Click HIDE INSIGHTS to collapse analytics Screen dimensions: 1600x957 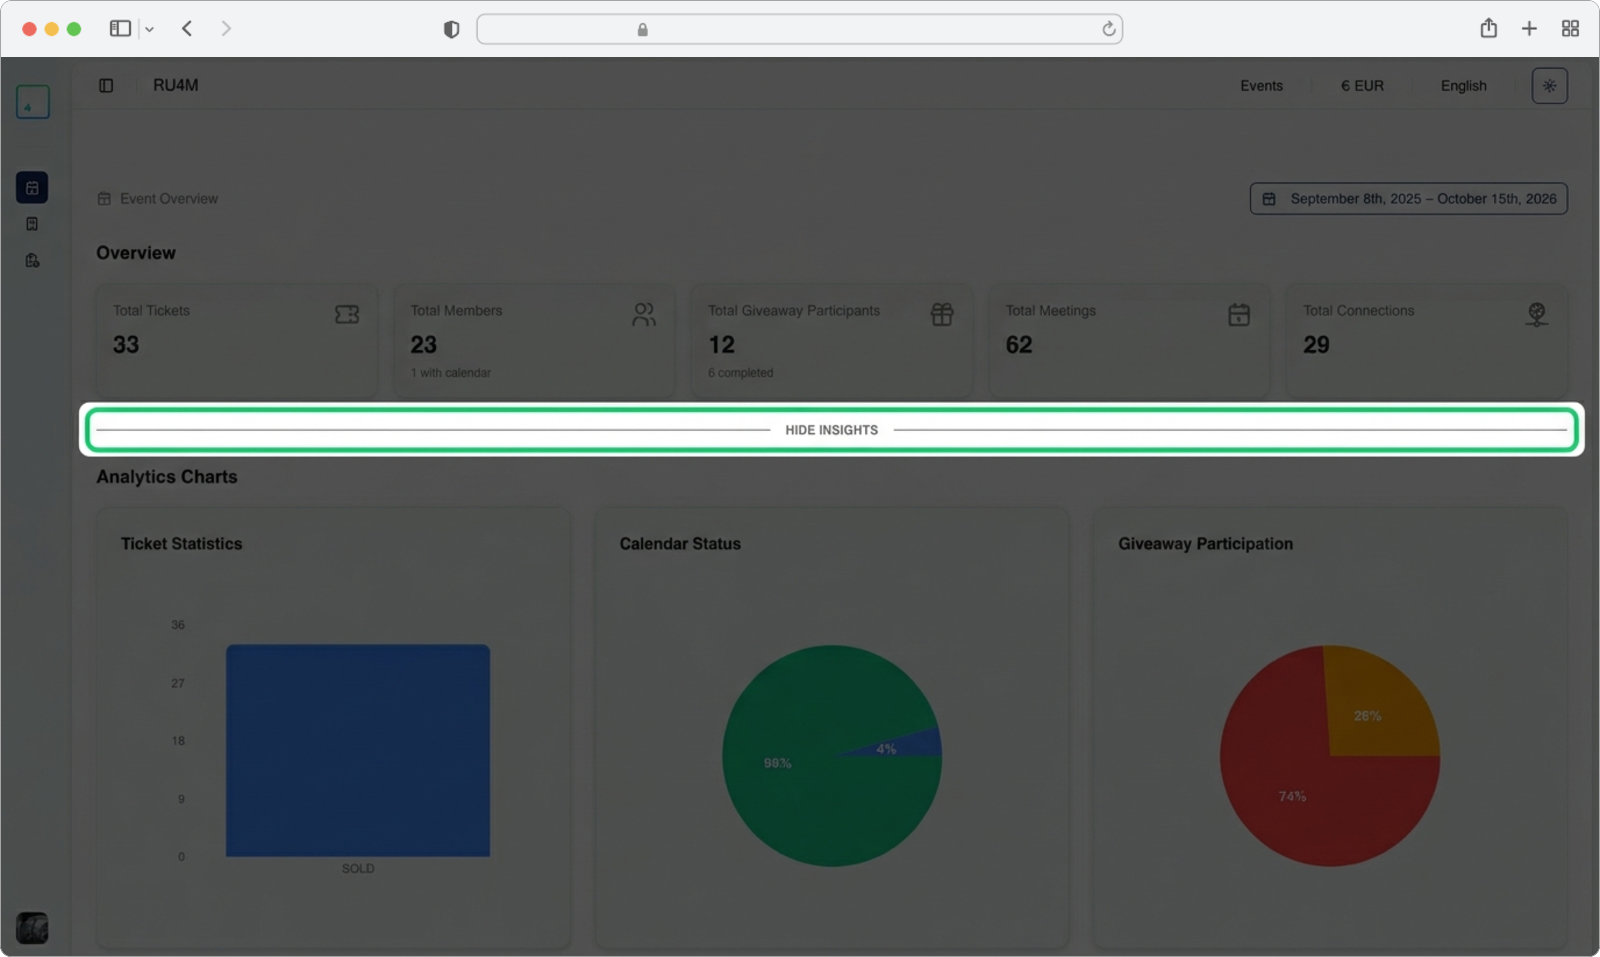831,430
